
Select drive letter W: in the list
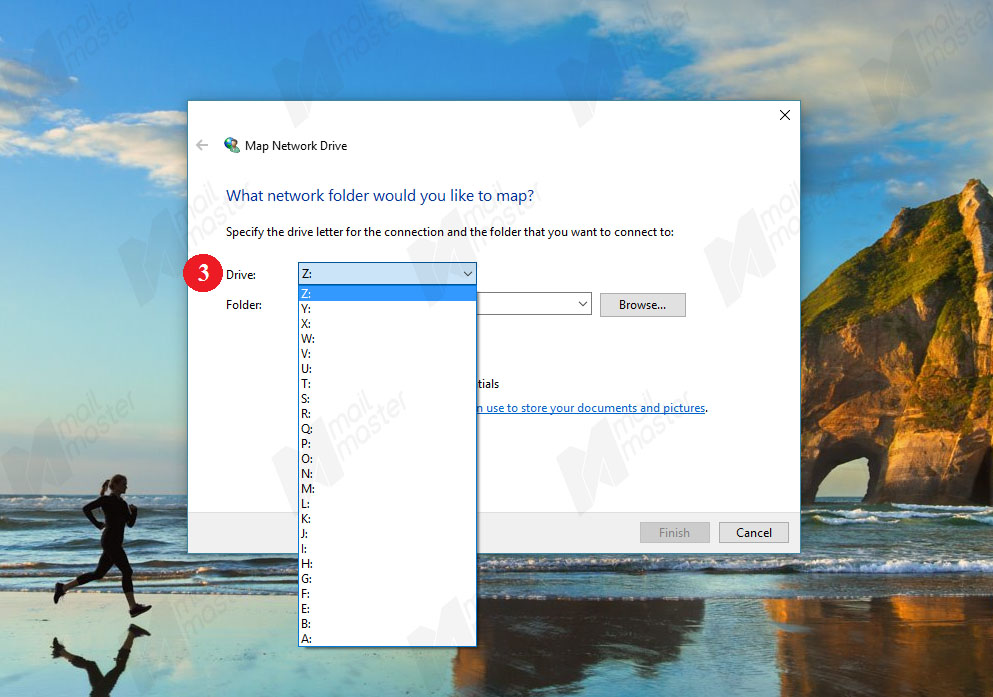click(387, 339)
